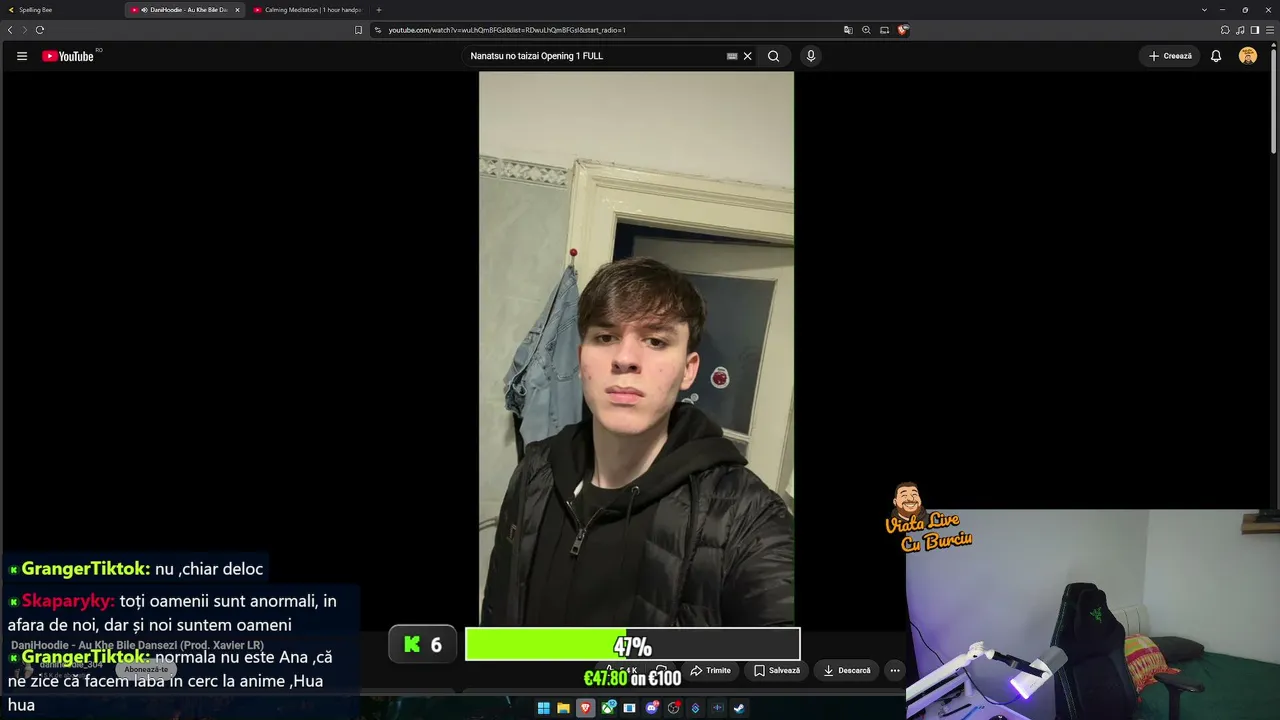Open the Windows Start menu
Image resolution: width=1280 pixels, height=720 pixels.
click(543, 708)
